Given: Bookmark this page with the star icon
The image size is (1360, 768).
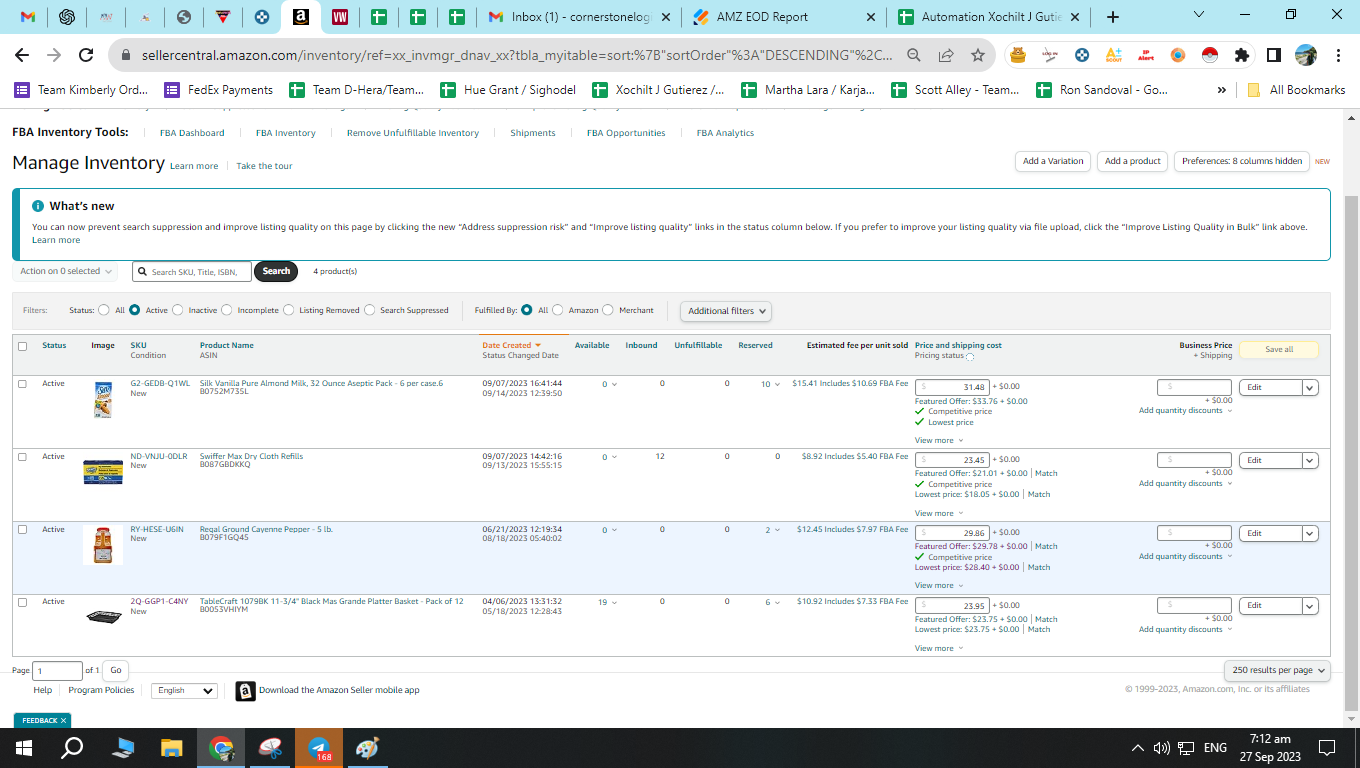Looking at the screenshot, I should point(978,55).
